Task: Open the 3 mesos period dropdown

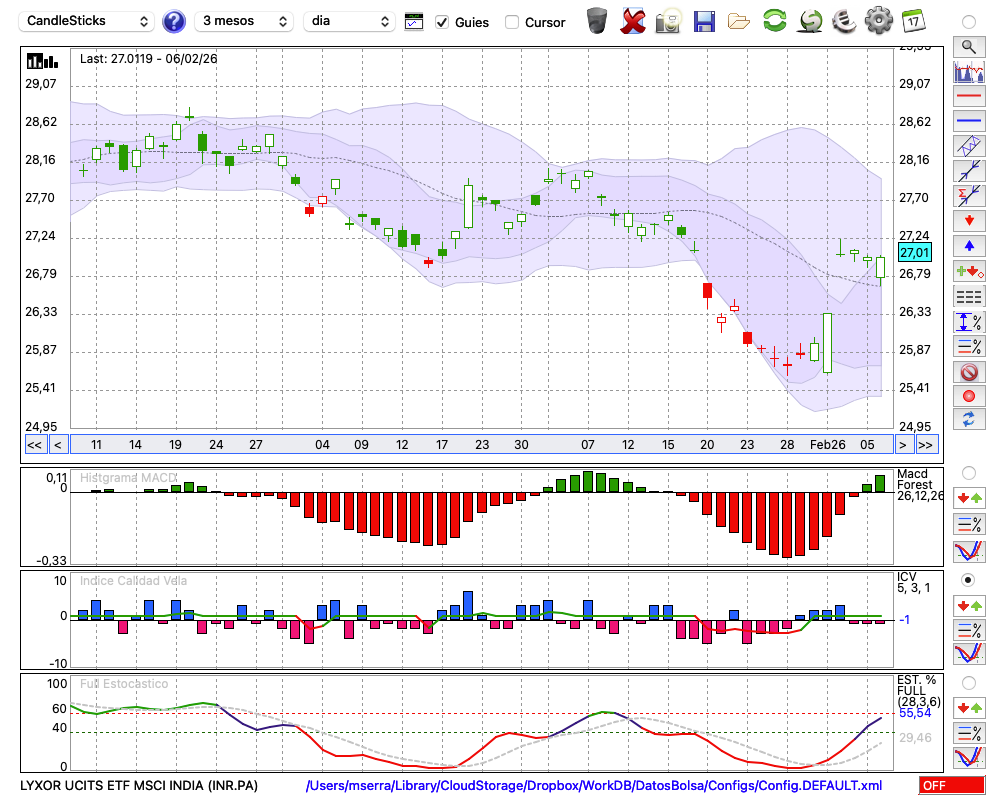Action: pos(244,21)
